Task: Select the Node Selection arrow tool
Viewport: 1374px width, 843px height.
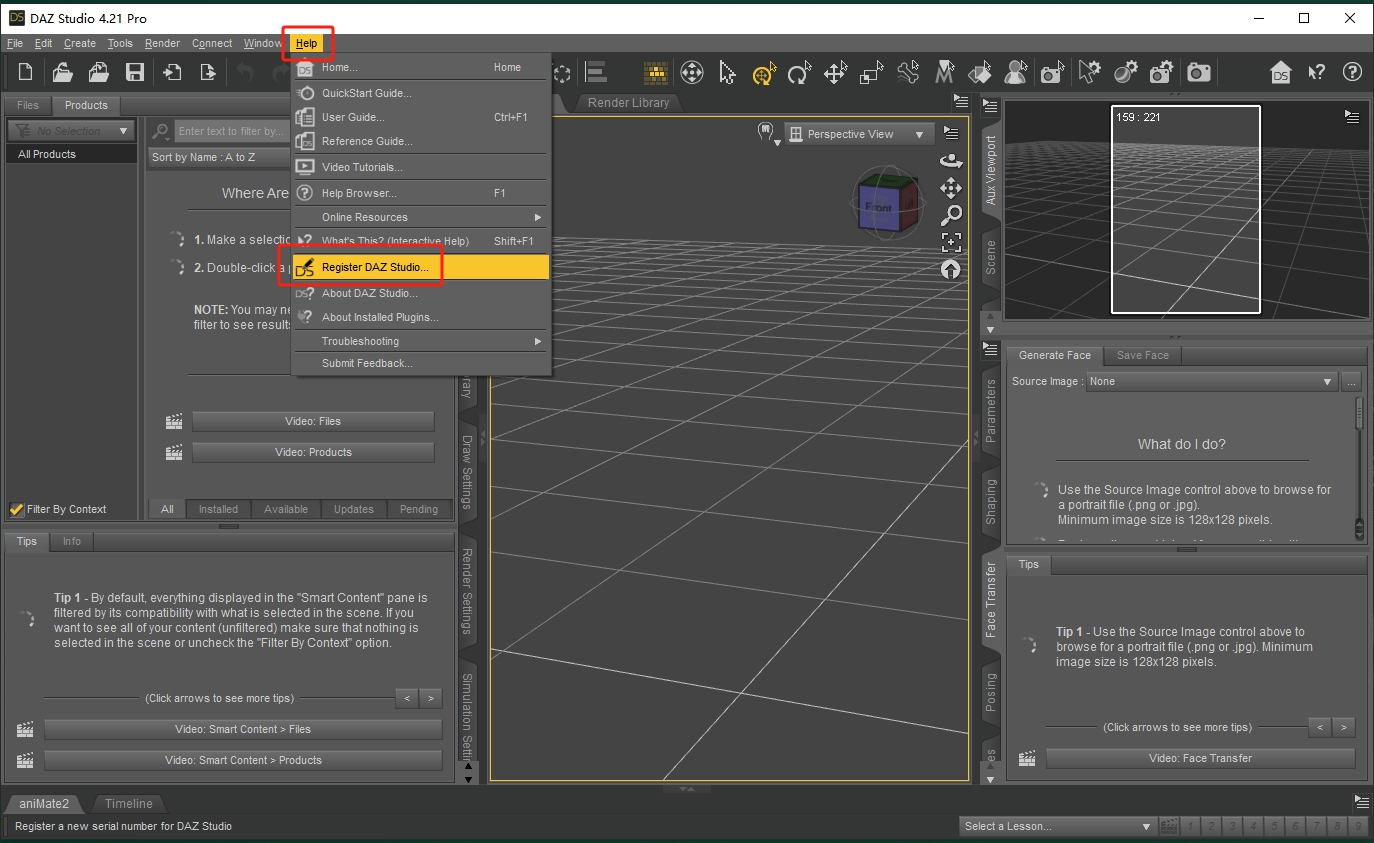Action: tap(727, 72)
